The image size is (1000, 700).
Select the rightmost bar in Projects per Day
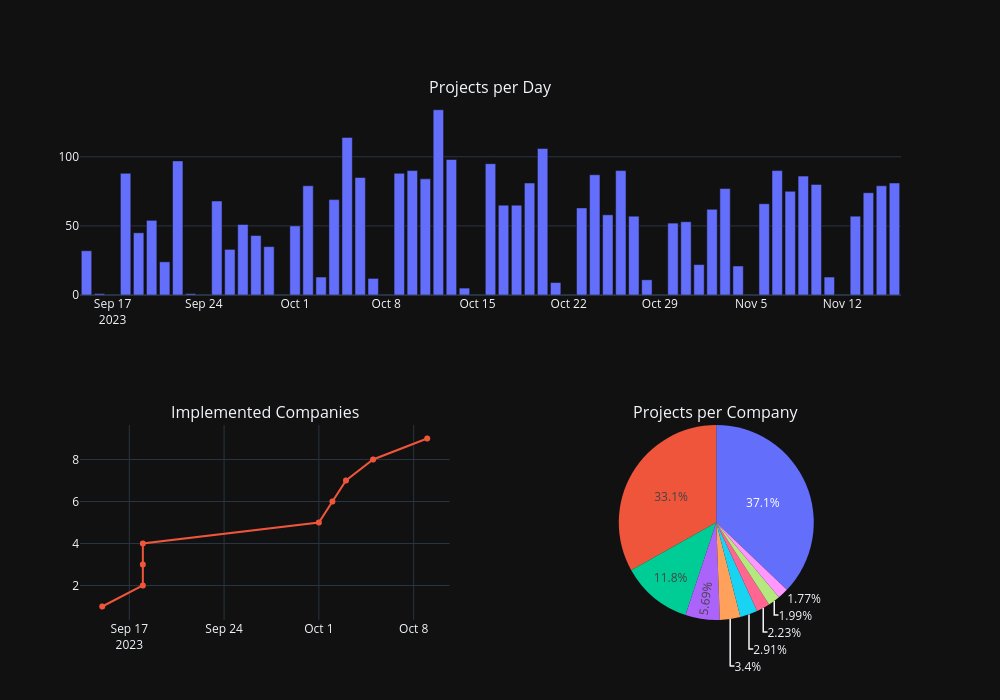894,239
